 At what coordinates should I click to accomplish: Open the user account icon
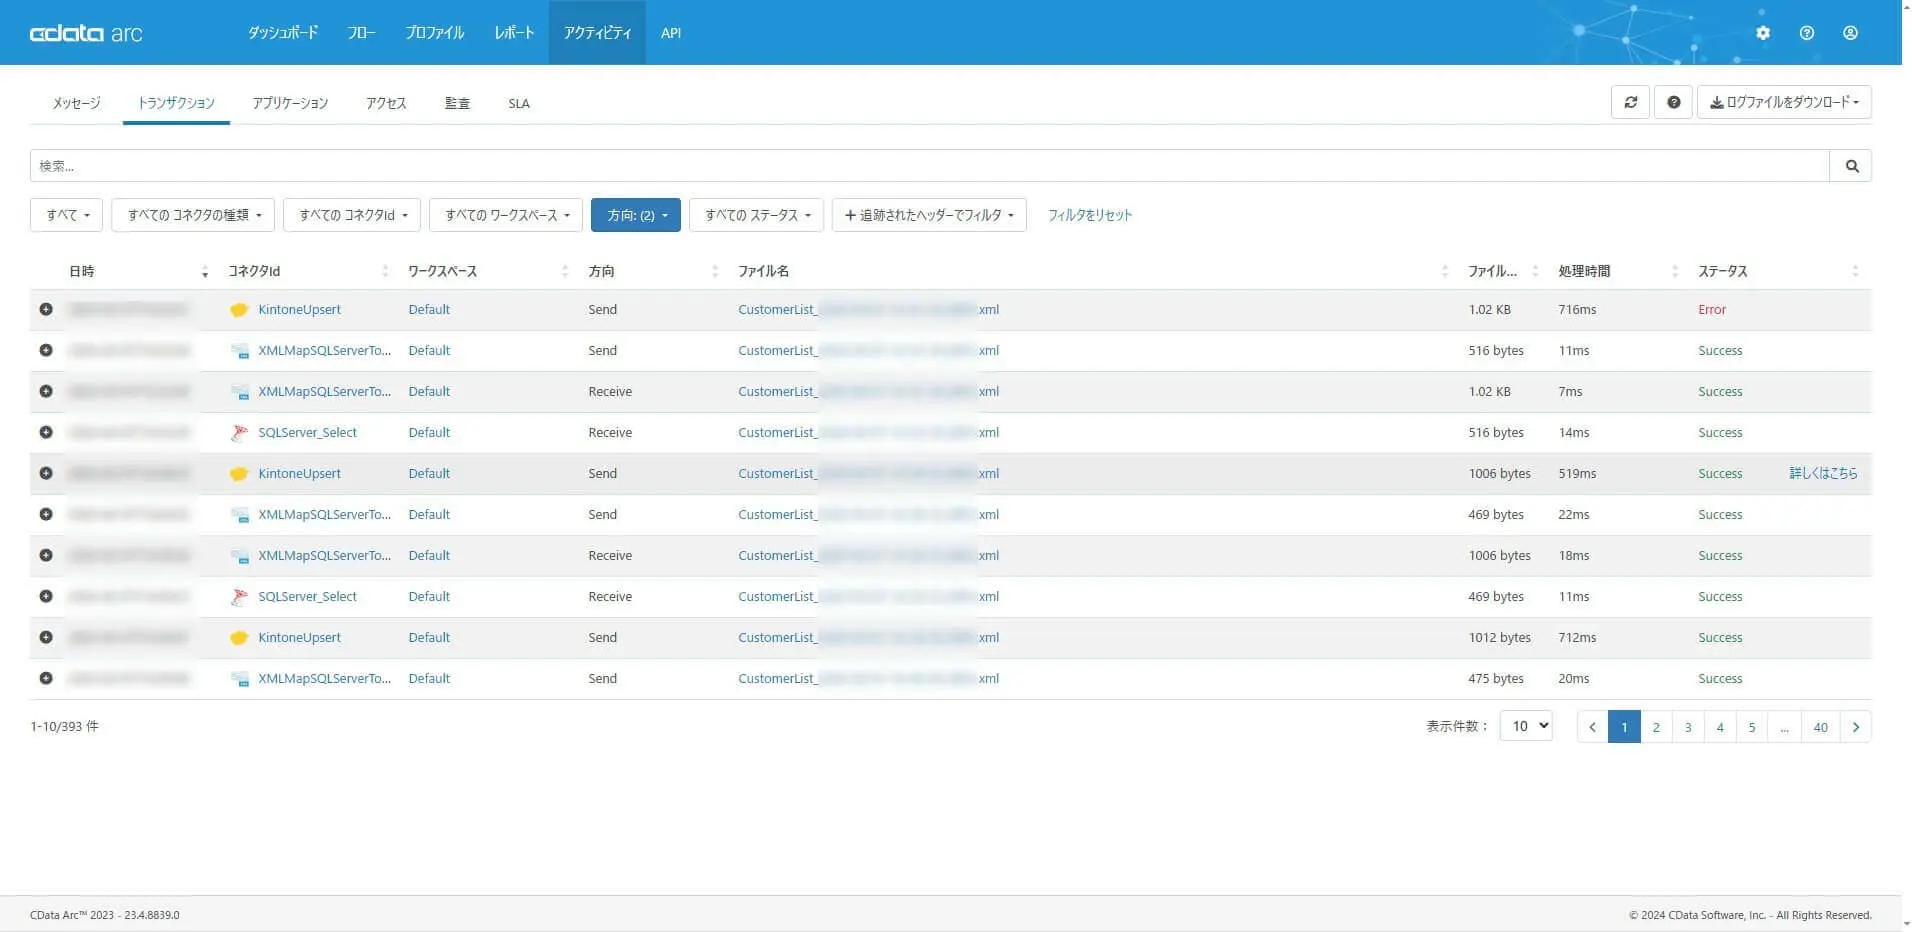(1850, 33)
